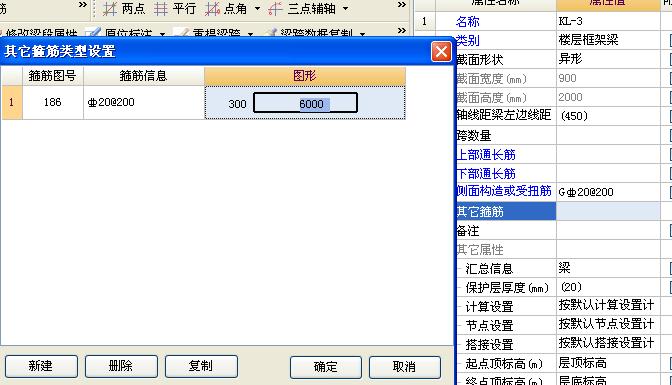This screenshot has width=672, height=385.
Task: Expand the overflow chevron left of 两点
Action: [83, 5]
